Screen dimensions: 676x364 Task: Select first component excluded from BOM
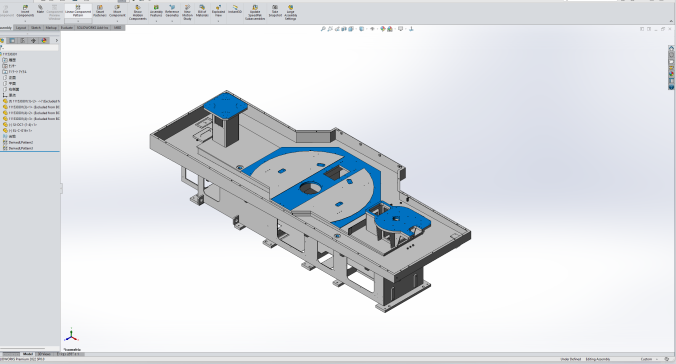point(31,101)
